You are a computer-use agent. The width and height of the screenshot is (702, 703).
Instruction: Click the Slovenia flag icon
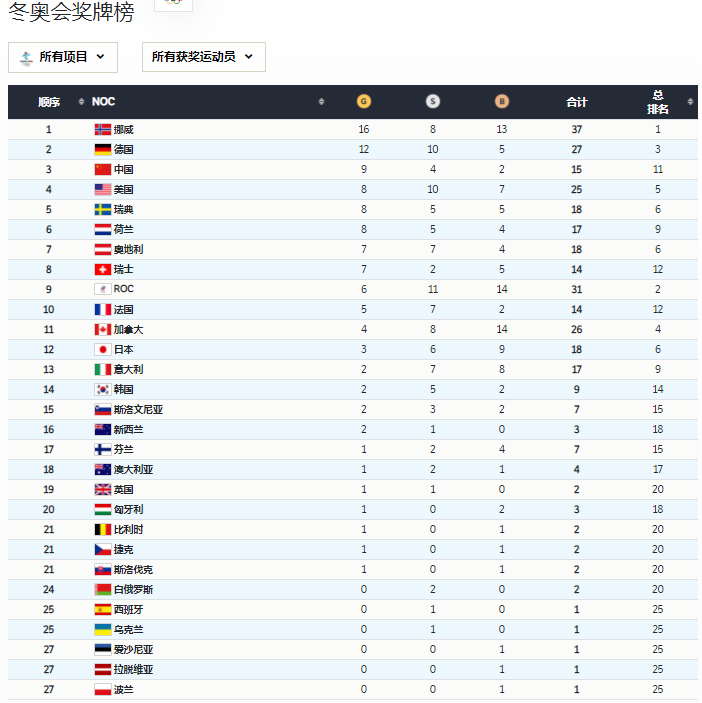[x=103, y=409]
